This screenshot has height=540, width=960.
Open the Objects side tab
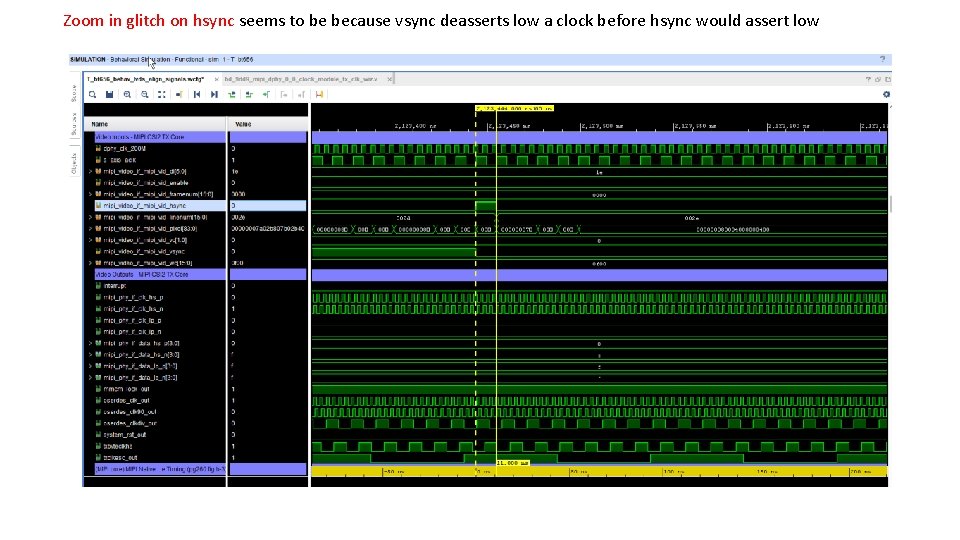coord(74,163)
